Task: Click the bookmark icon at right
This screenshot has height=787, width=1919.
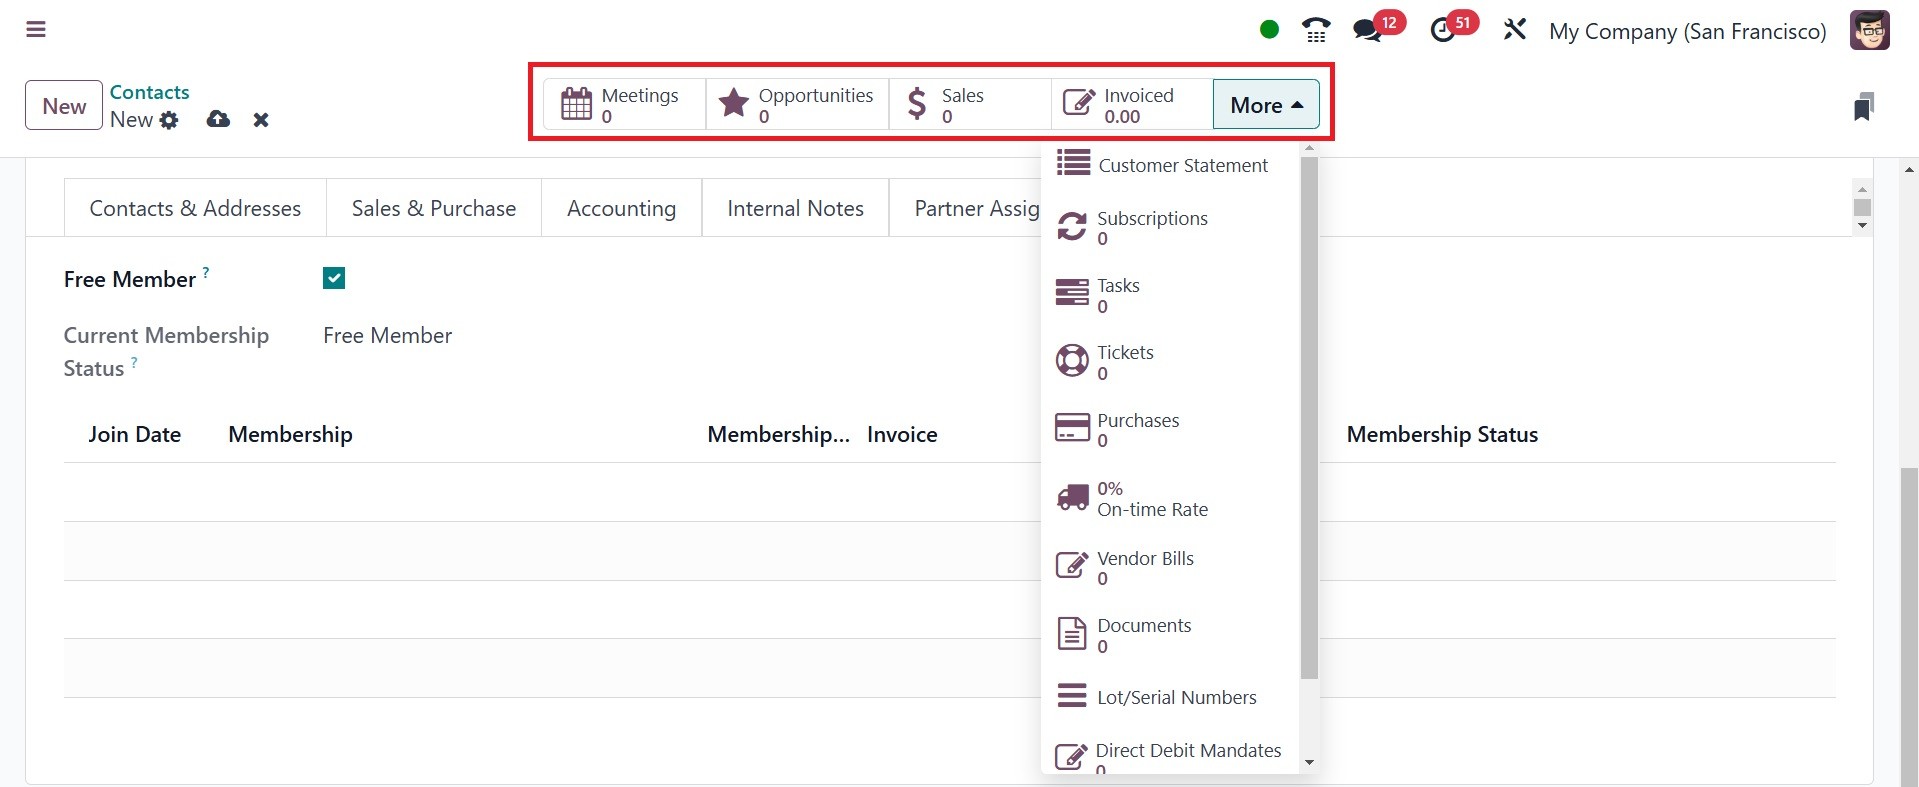Action: [1862, 107]
